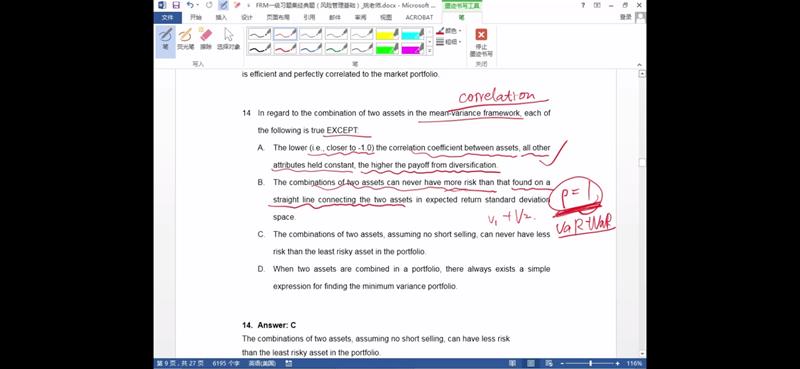
Task: Open Word help question mark
Action: point(583,5)
